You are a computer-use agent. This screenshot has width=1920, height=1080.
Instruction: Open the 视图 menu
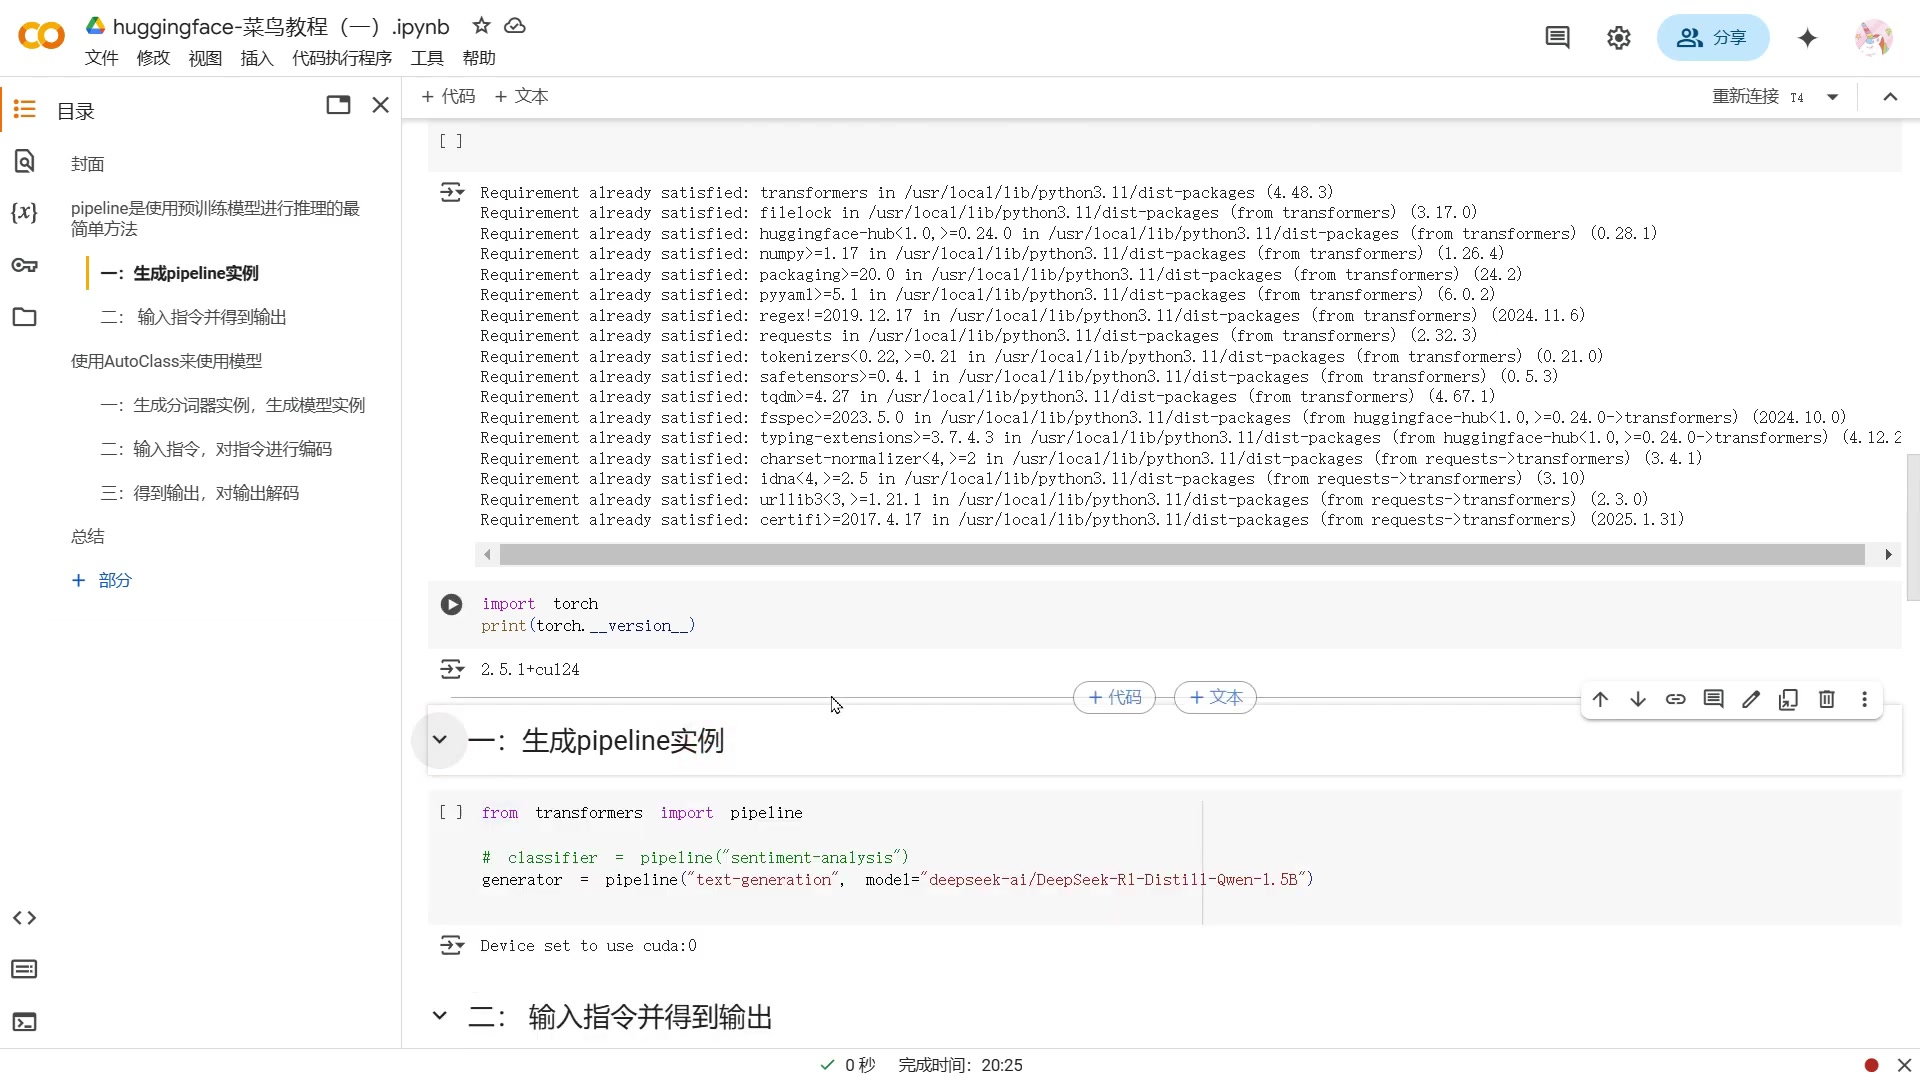(205, 58)
